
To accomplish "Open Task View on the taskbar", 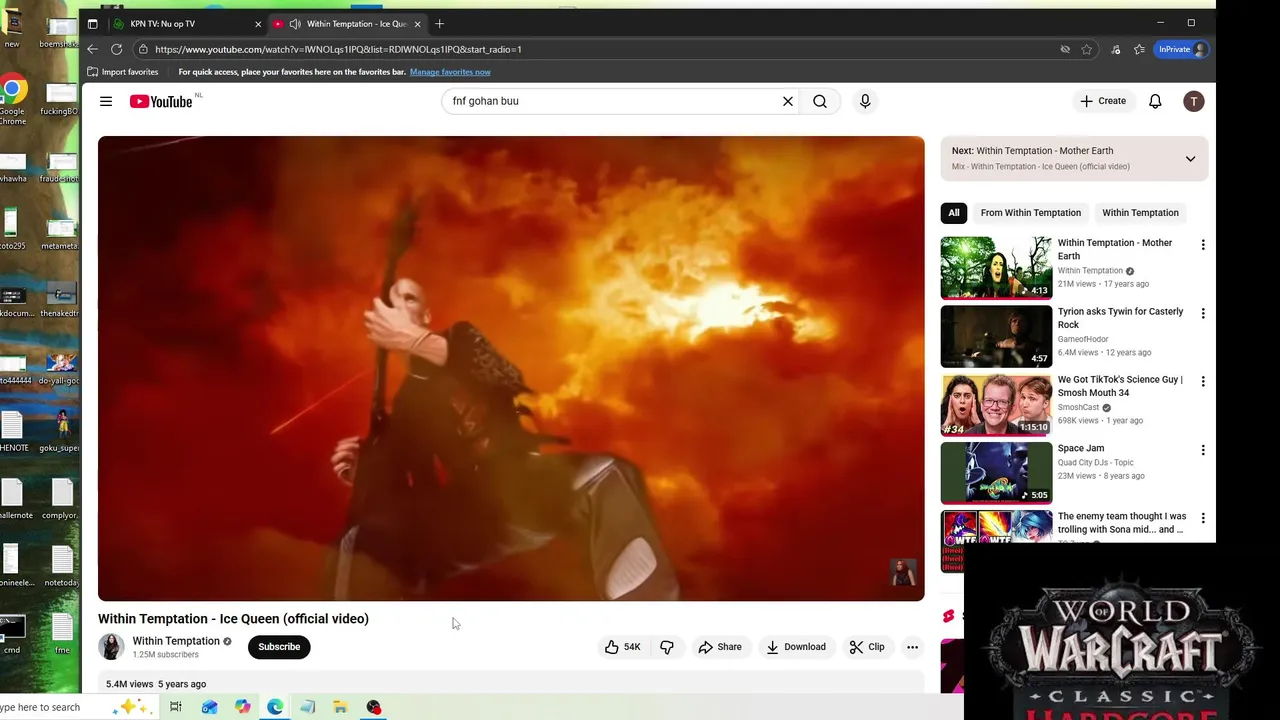I will pos(176,707).
